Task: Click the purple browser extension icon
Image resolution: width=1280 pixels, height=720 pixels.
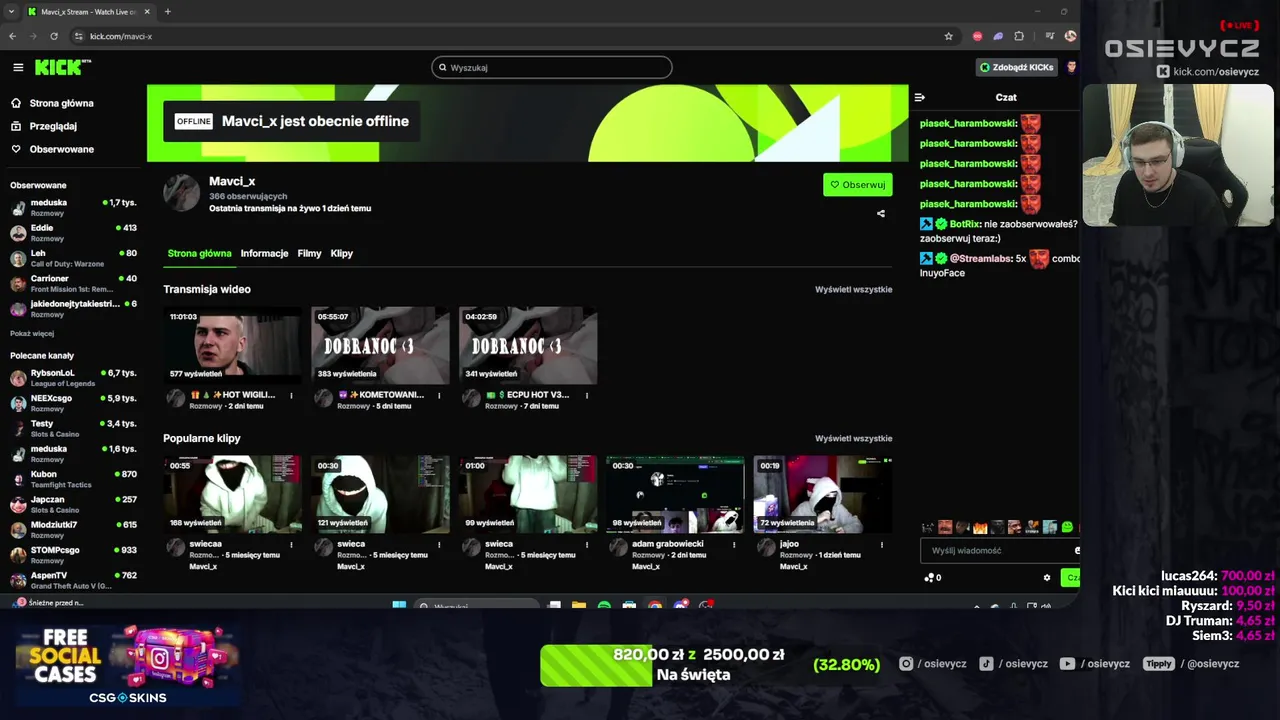Action: 998,36
